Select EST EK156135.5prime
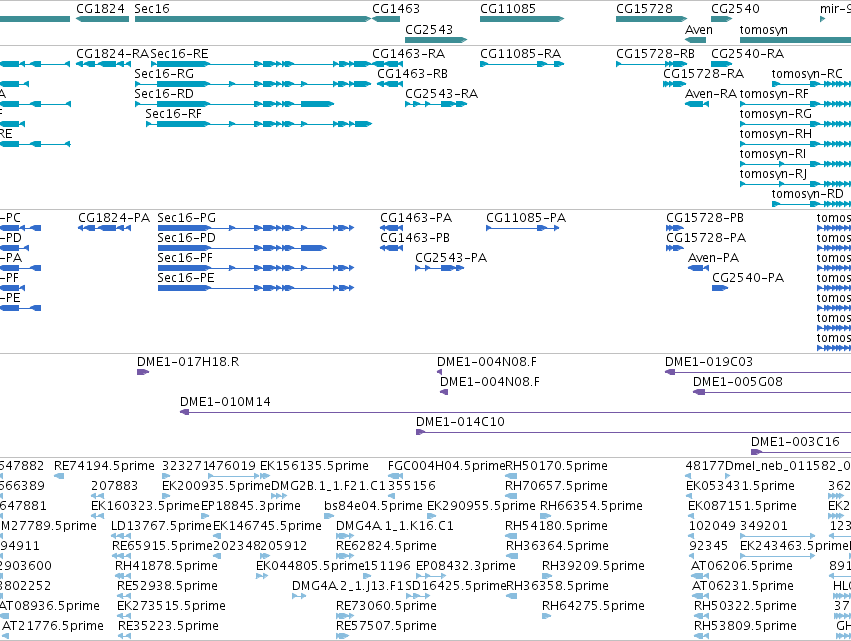 (265, 477)
